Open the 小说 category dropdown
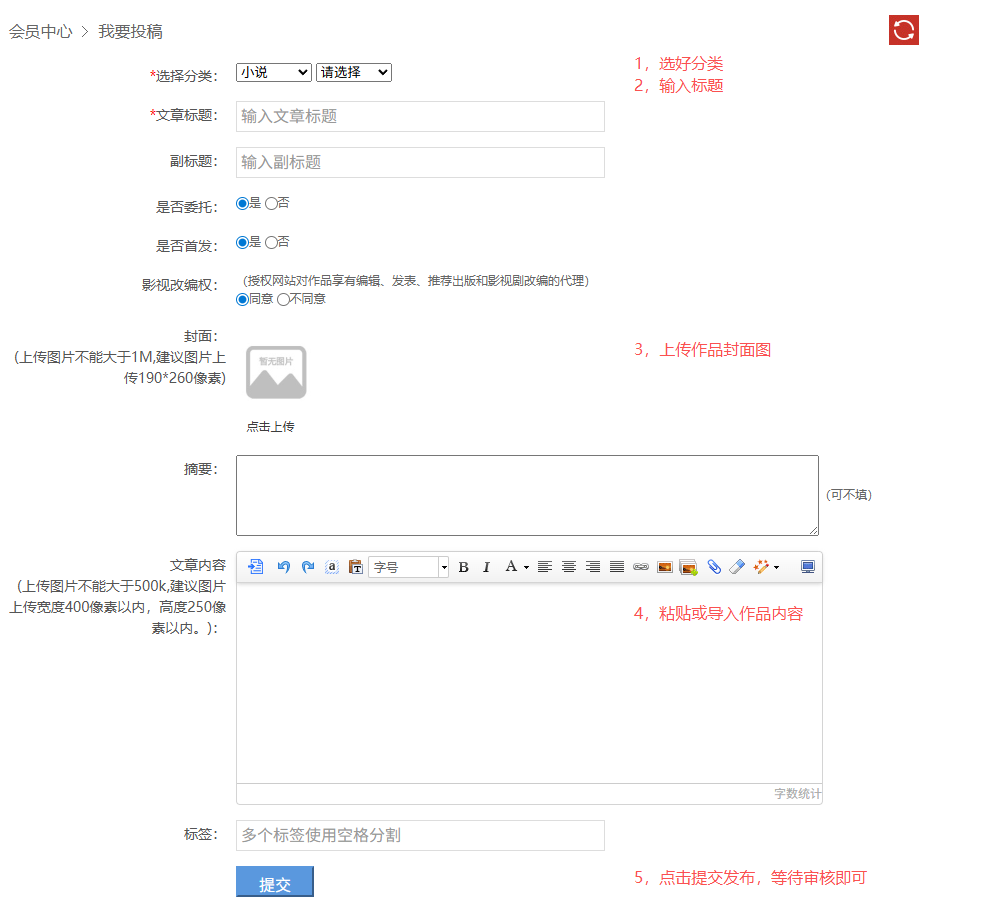Screen dimensions: 987x909 (x=274, y=72)
